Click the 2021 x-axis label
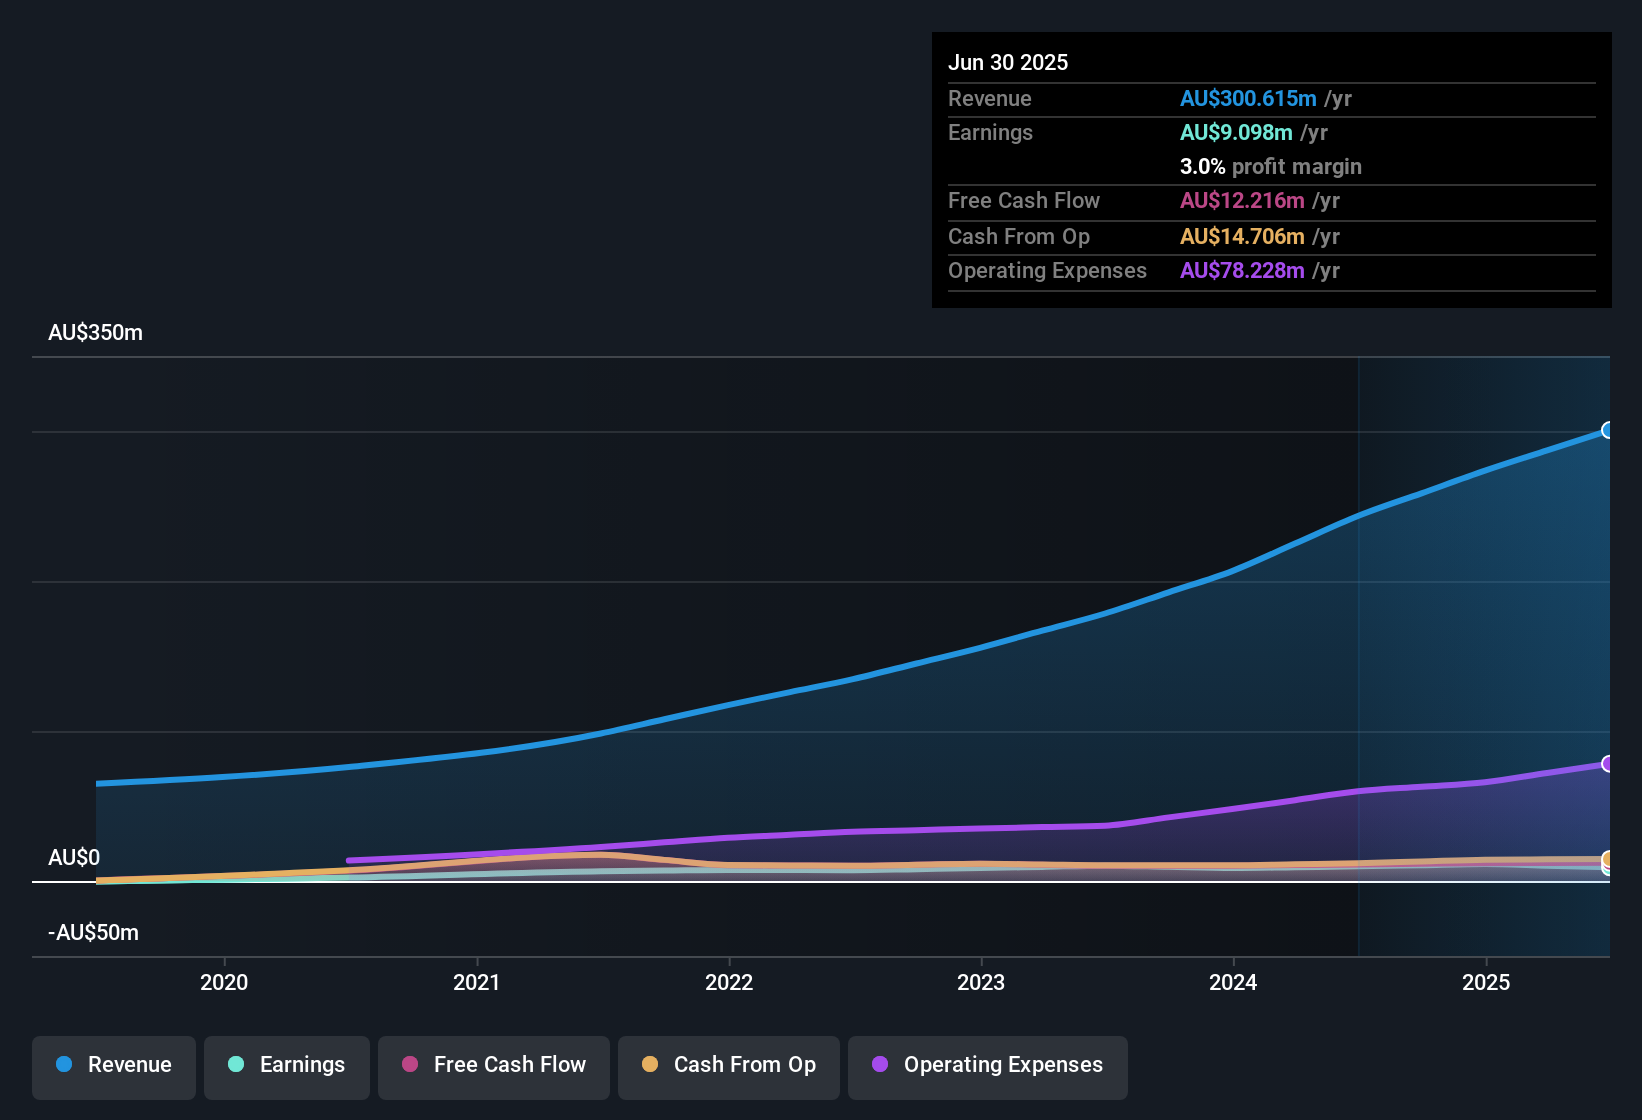Screen dimensions: 1642x1120 [x=477, y=982]
